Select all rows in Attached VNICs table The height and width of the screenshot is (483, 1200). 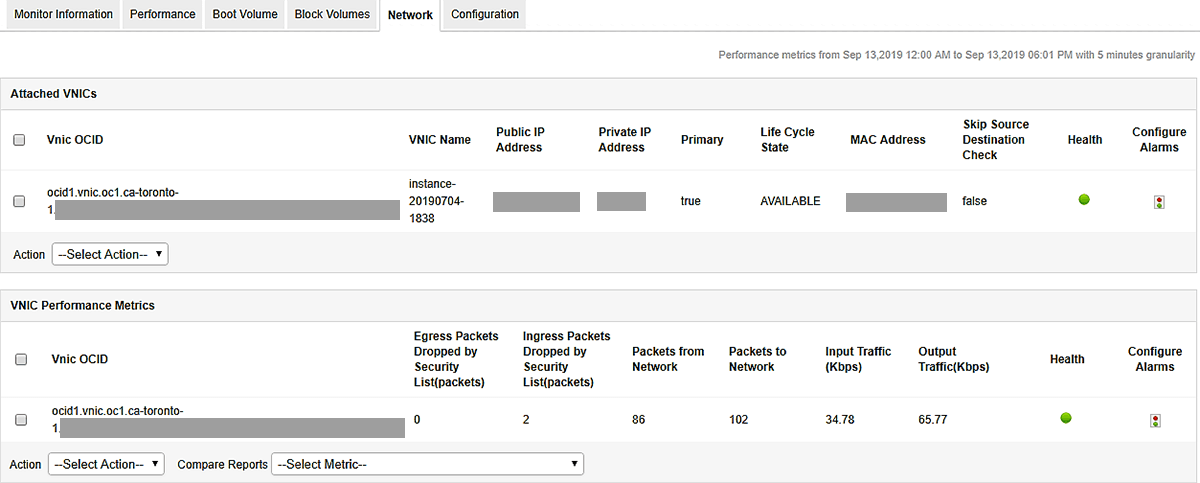[19, 140]
